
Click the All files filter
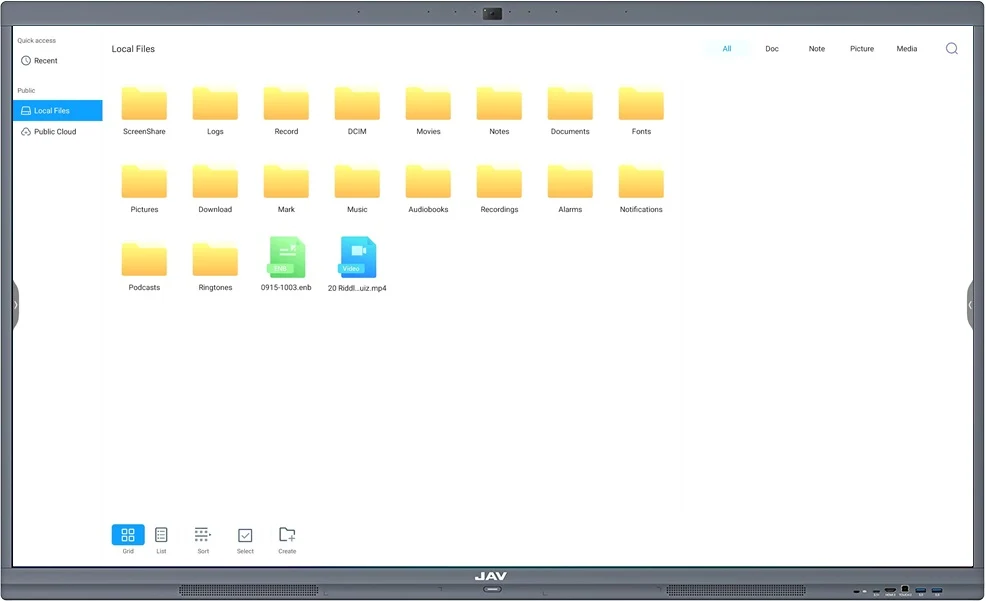727,48
